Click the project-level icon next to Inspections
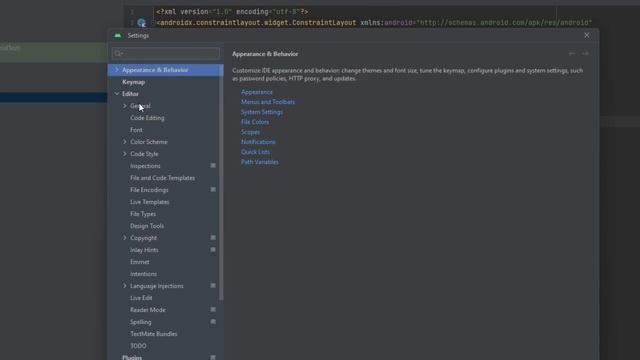This screenshot has width=640, height=360. tap(213, 166)
